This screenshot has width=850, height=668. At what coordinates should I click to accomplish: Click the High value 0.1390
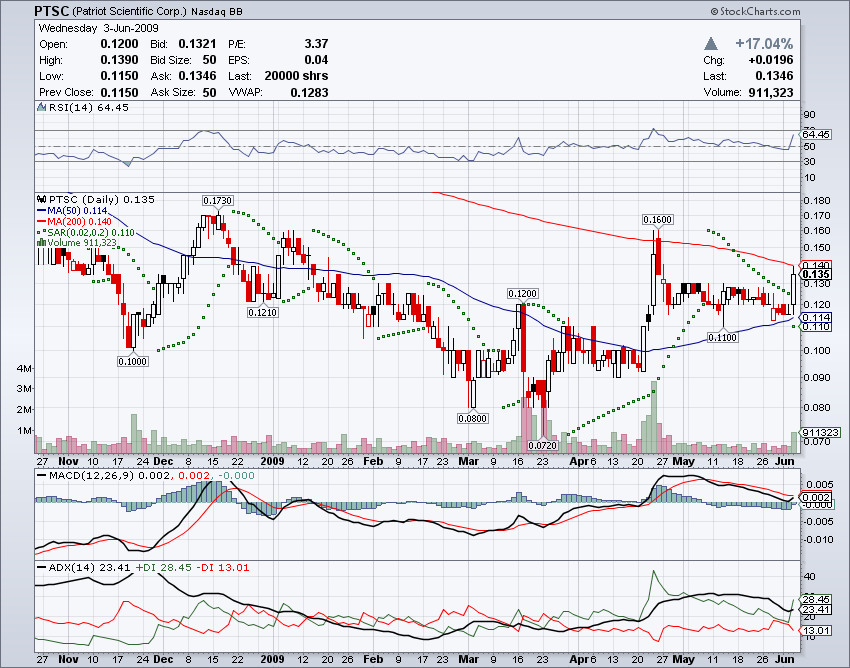point(119,60)
